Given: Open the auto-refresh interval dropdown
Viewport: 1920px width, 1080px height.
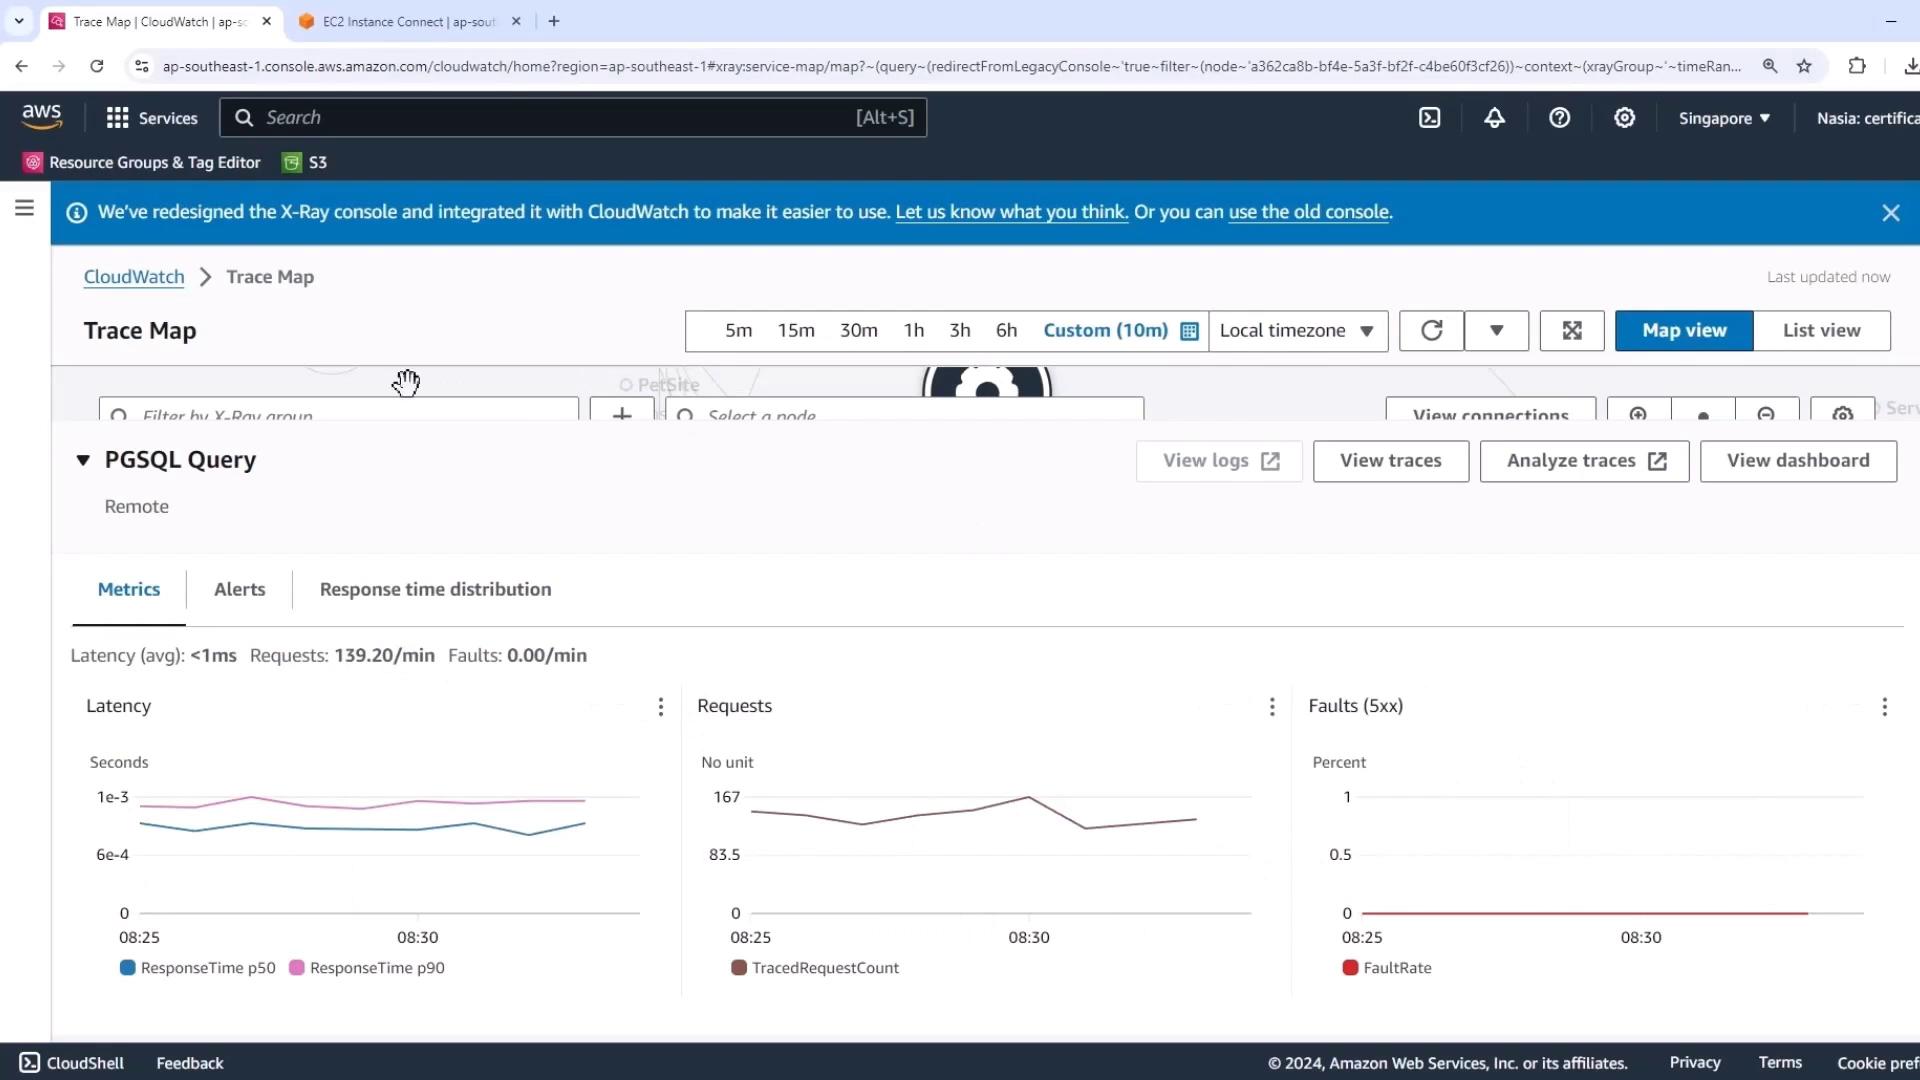Looking at the screenshot, I should click(1496, 331).
